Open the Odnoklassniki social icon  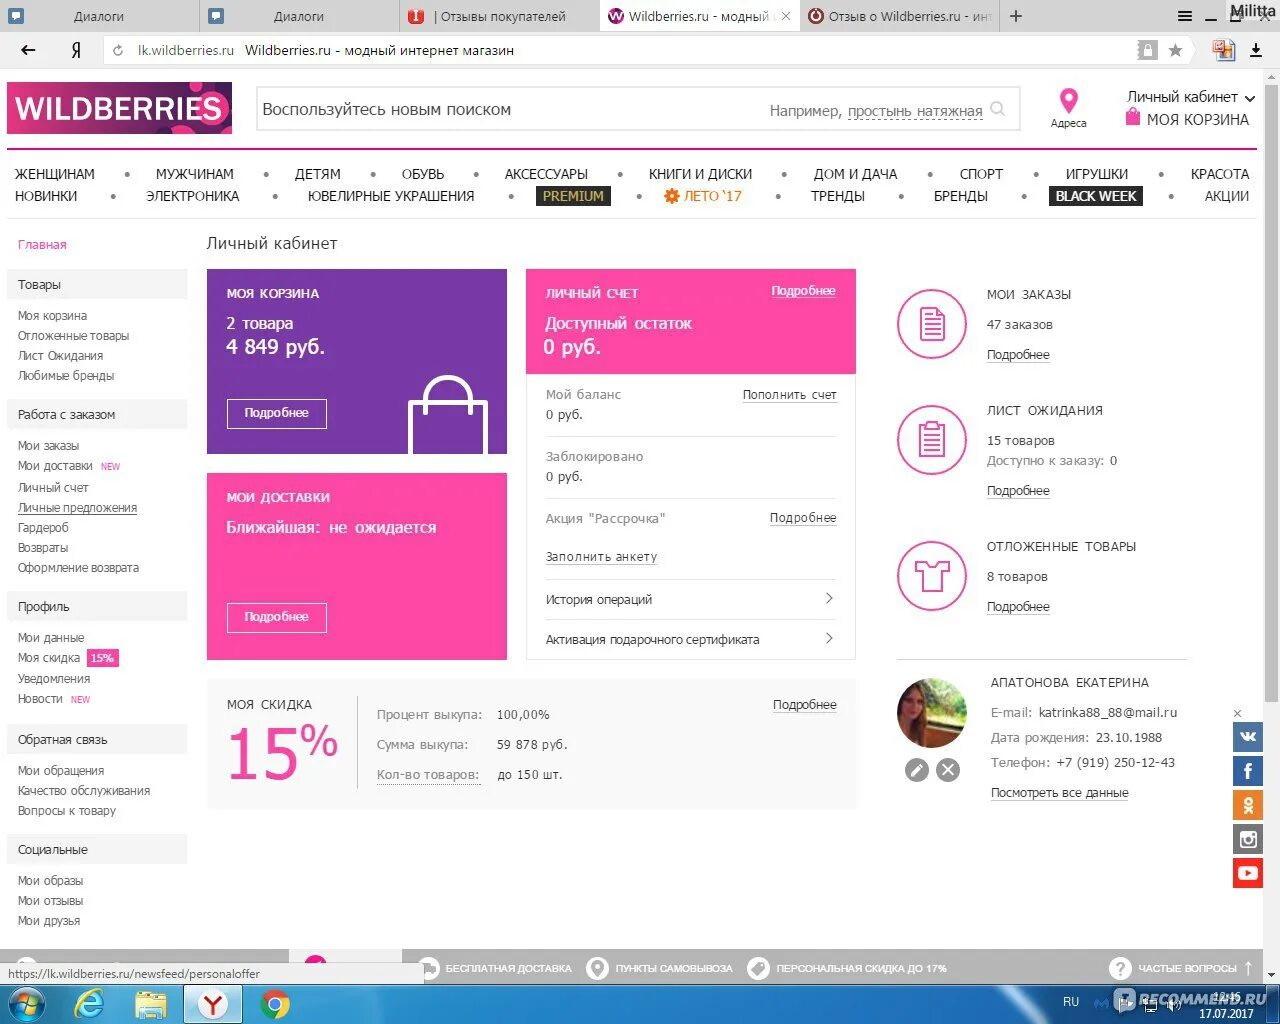coord(1247,805)
